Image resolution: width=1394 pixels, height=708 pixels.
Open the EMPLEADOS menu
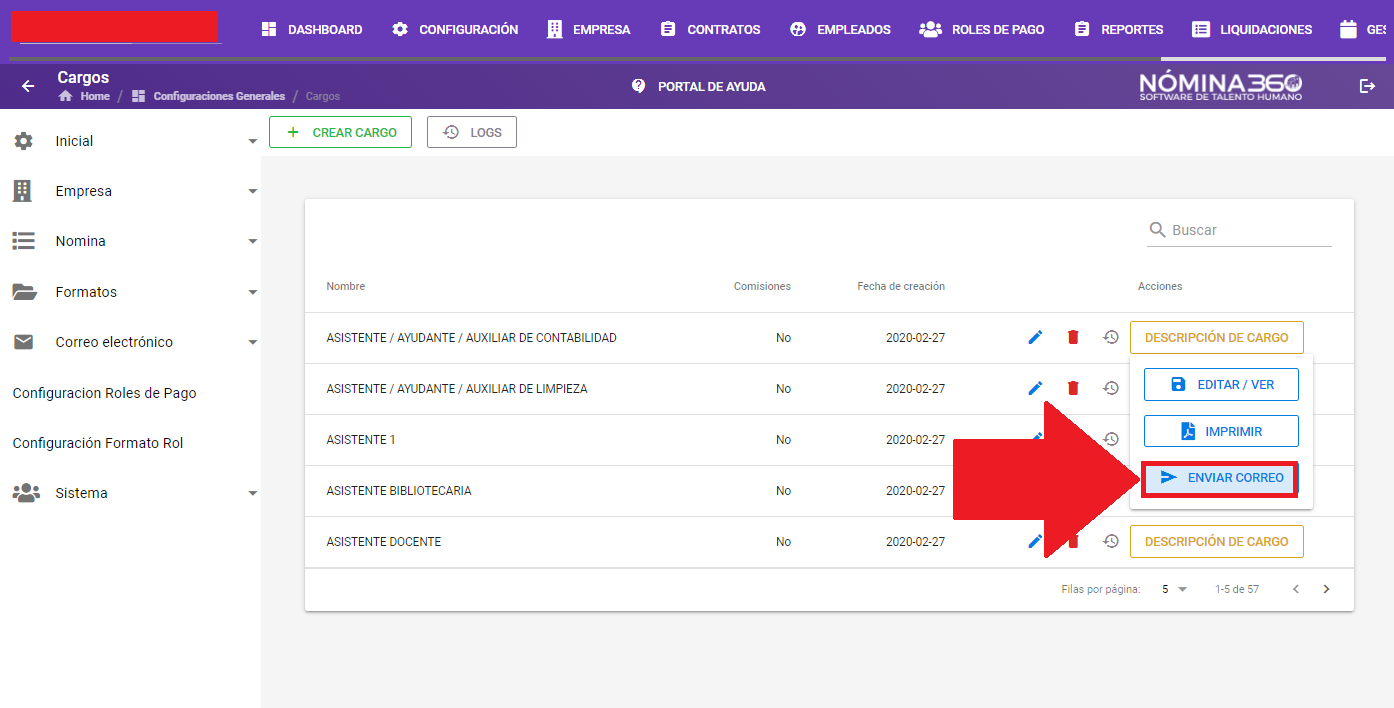pos(840,30)
